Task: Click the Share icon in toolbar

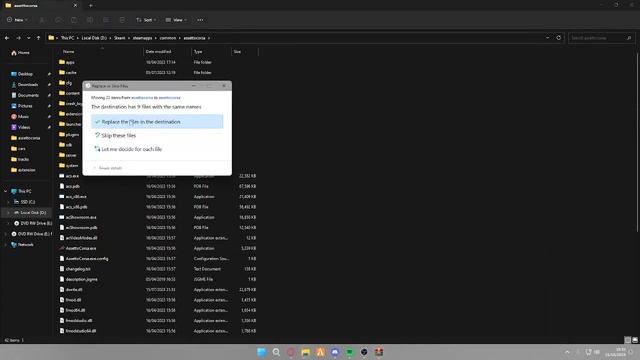Action: tap(106, 20)
